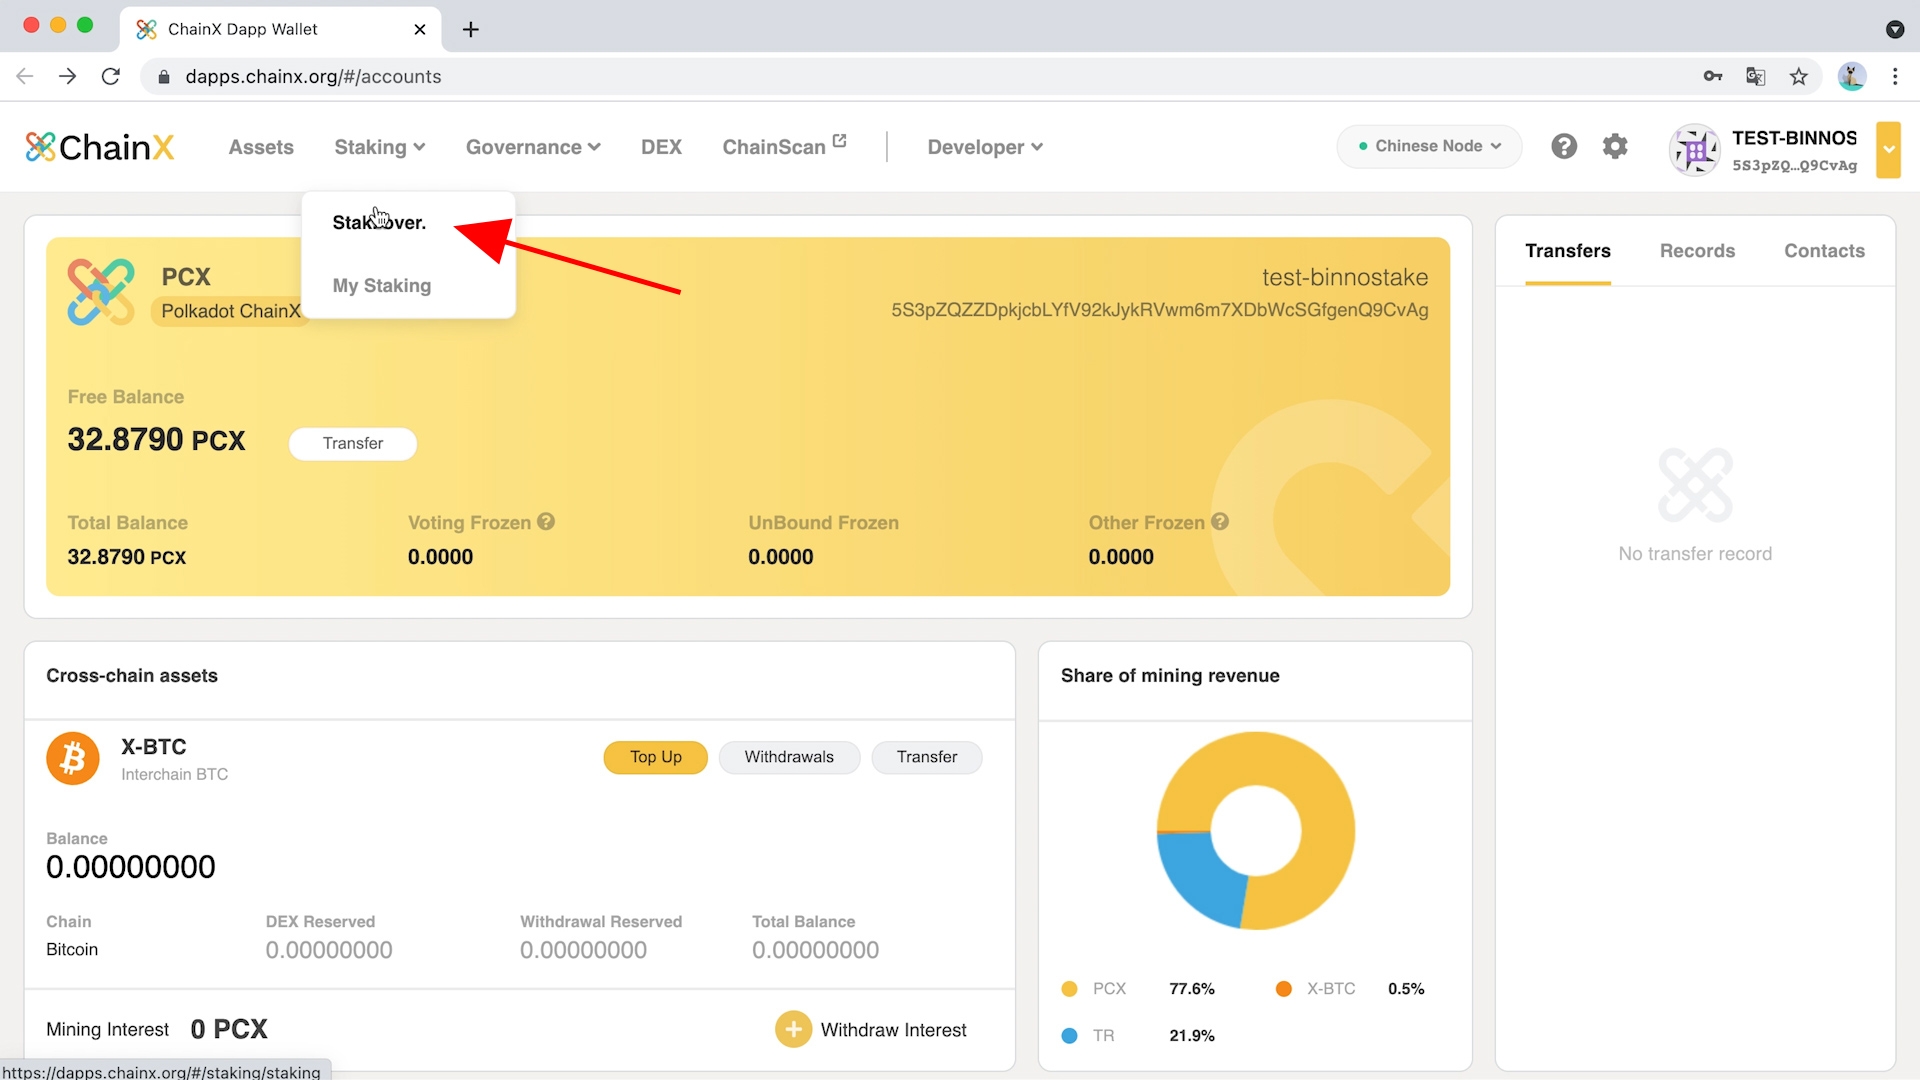Click the address bar URL
Screen dimensions: 1920x1080
[x=313, y=77]
